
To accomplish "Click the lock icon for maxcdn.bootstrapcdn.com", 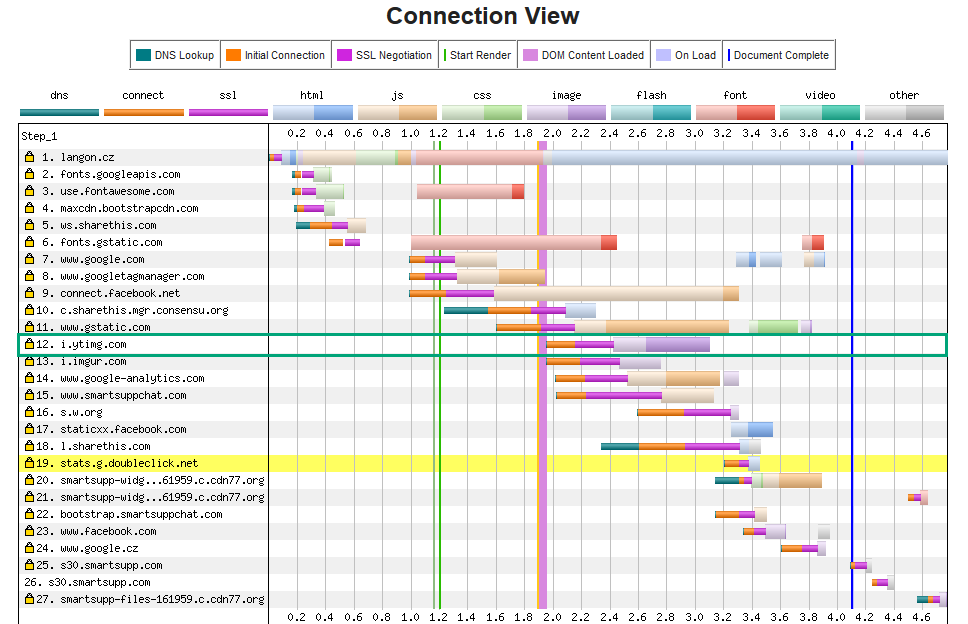I will [29, 208].
